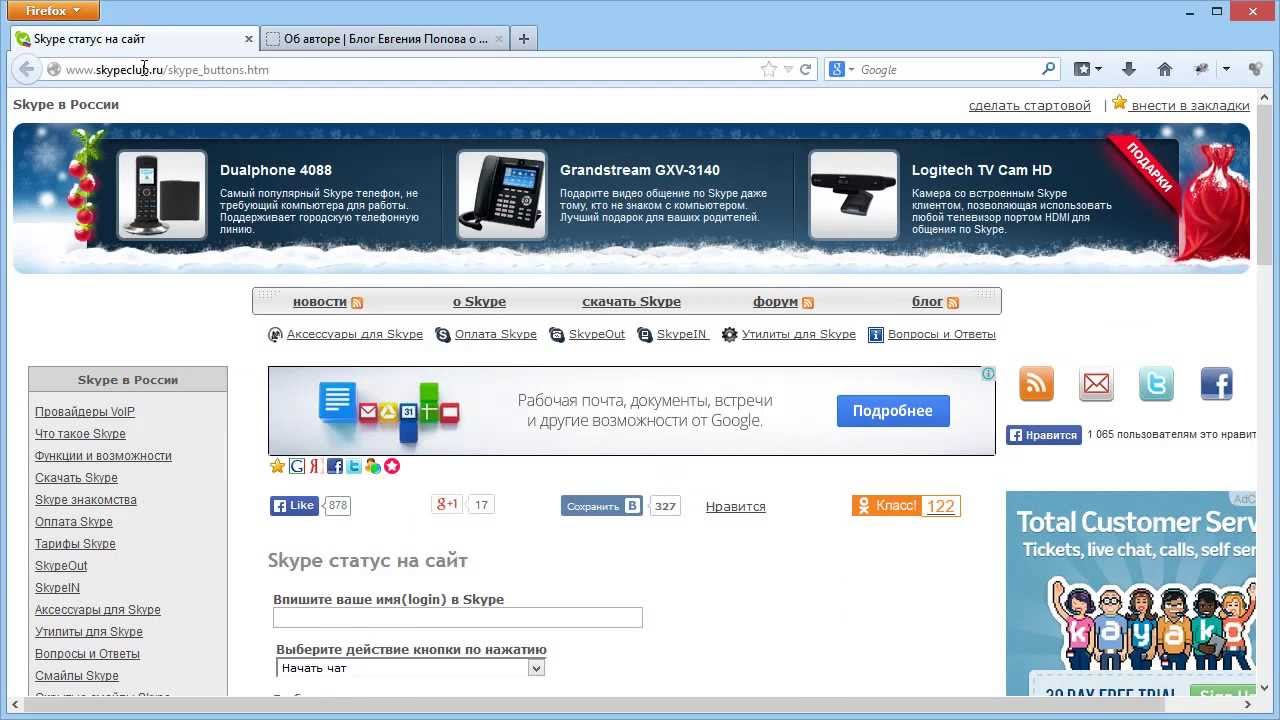This screenshot has width=1280, height=720.
Task: Open the 'скачать Skype' menu item
Action: click(631, 301)
